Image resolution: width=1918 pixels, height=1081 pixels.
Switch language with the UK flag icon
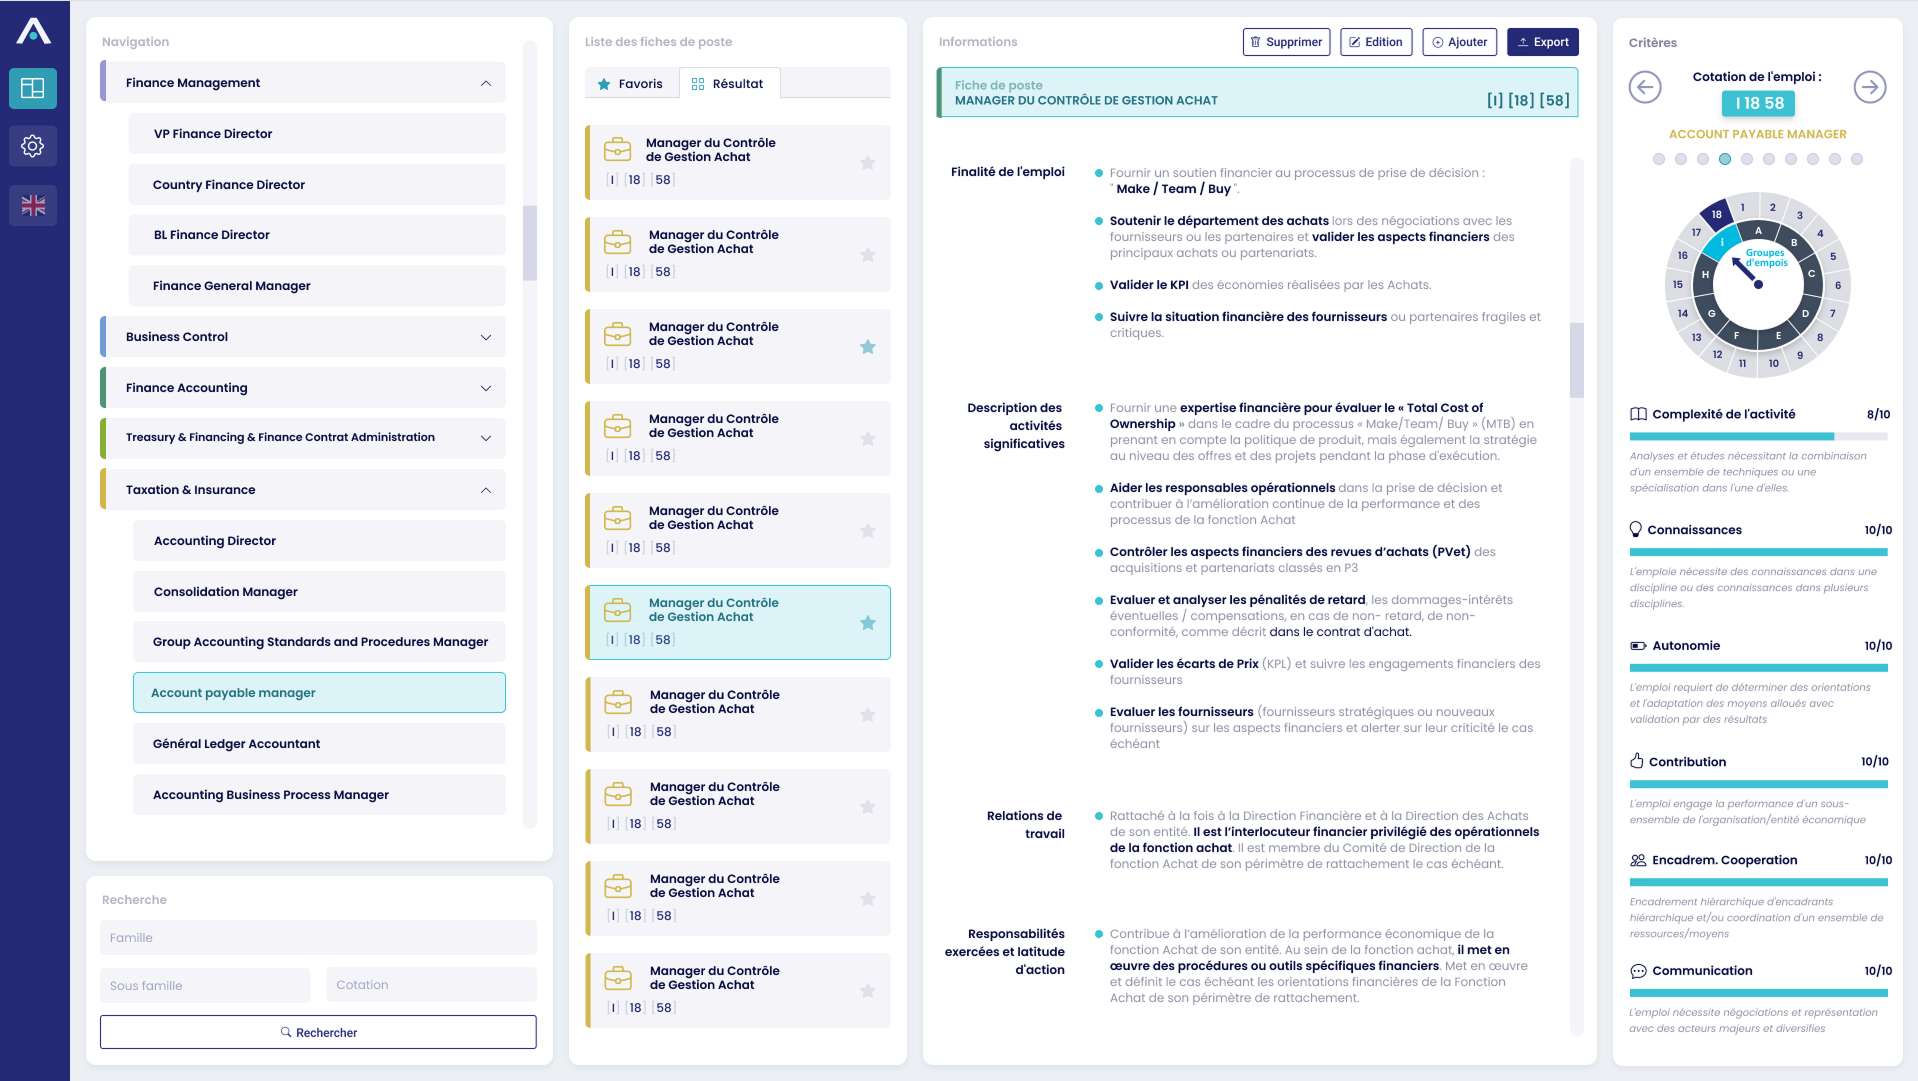click(x=33, y=206)
